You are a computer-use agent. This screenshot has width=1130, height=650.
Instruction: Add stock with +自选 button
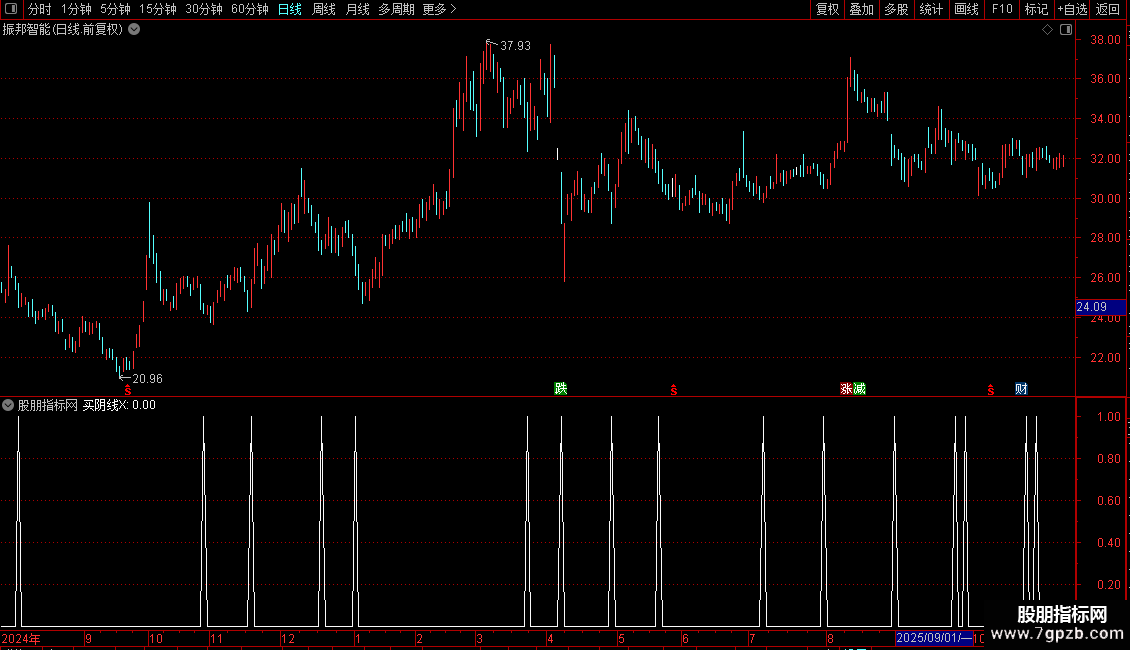[x=1072, y=9]
